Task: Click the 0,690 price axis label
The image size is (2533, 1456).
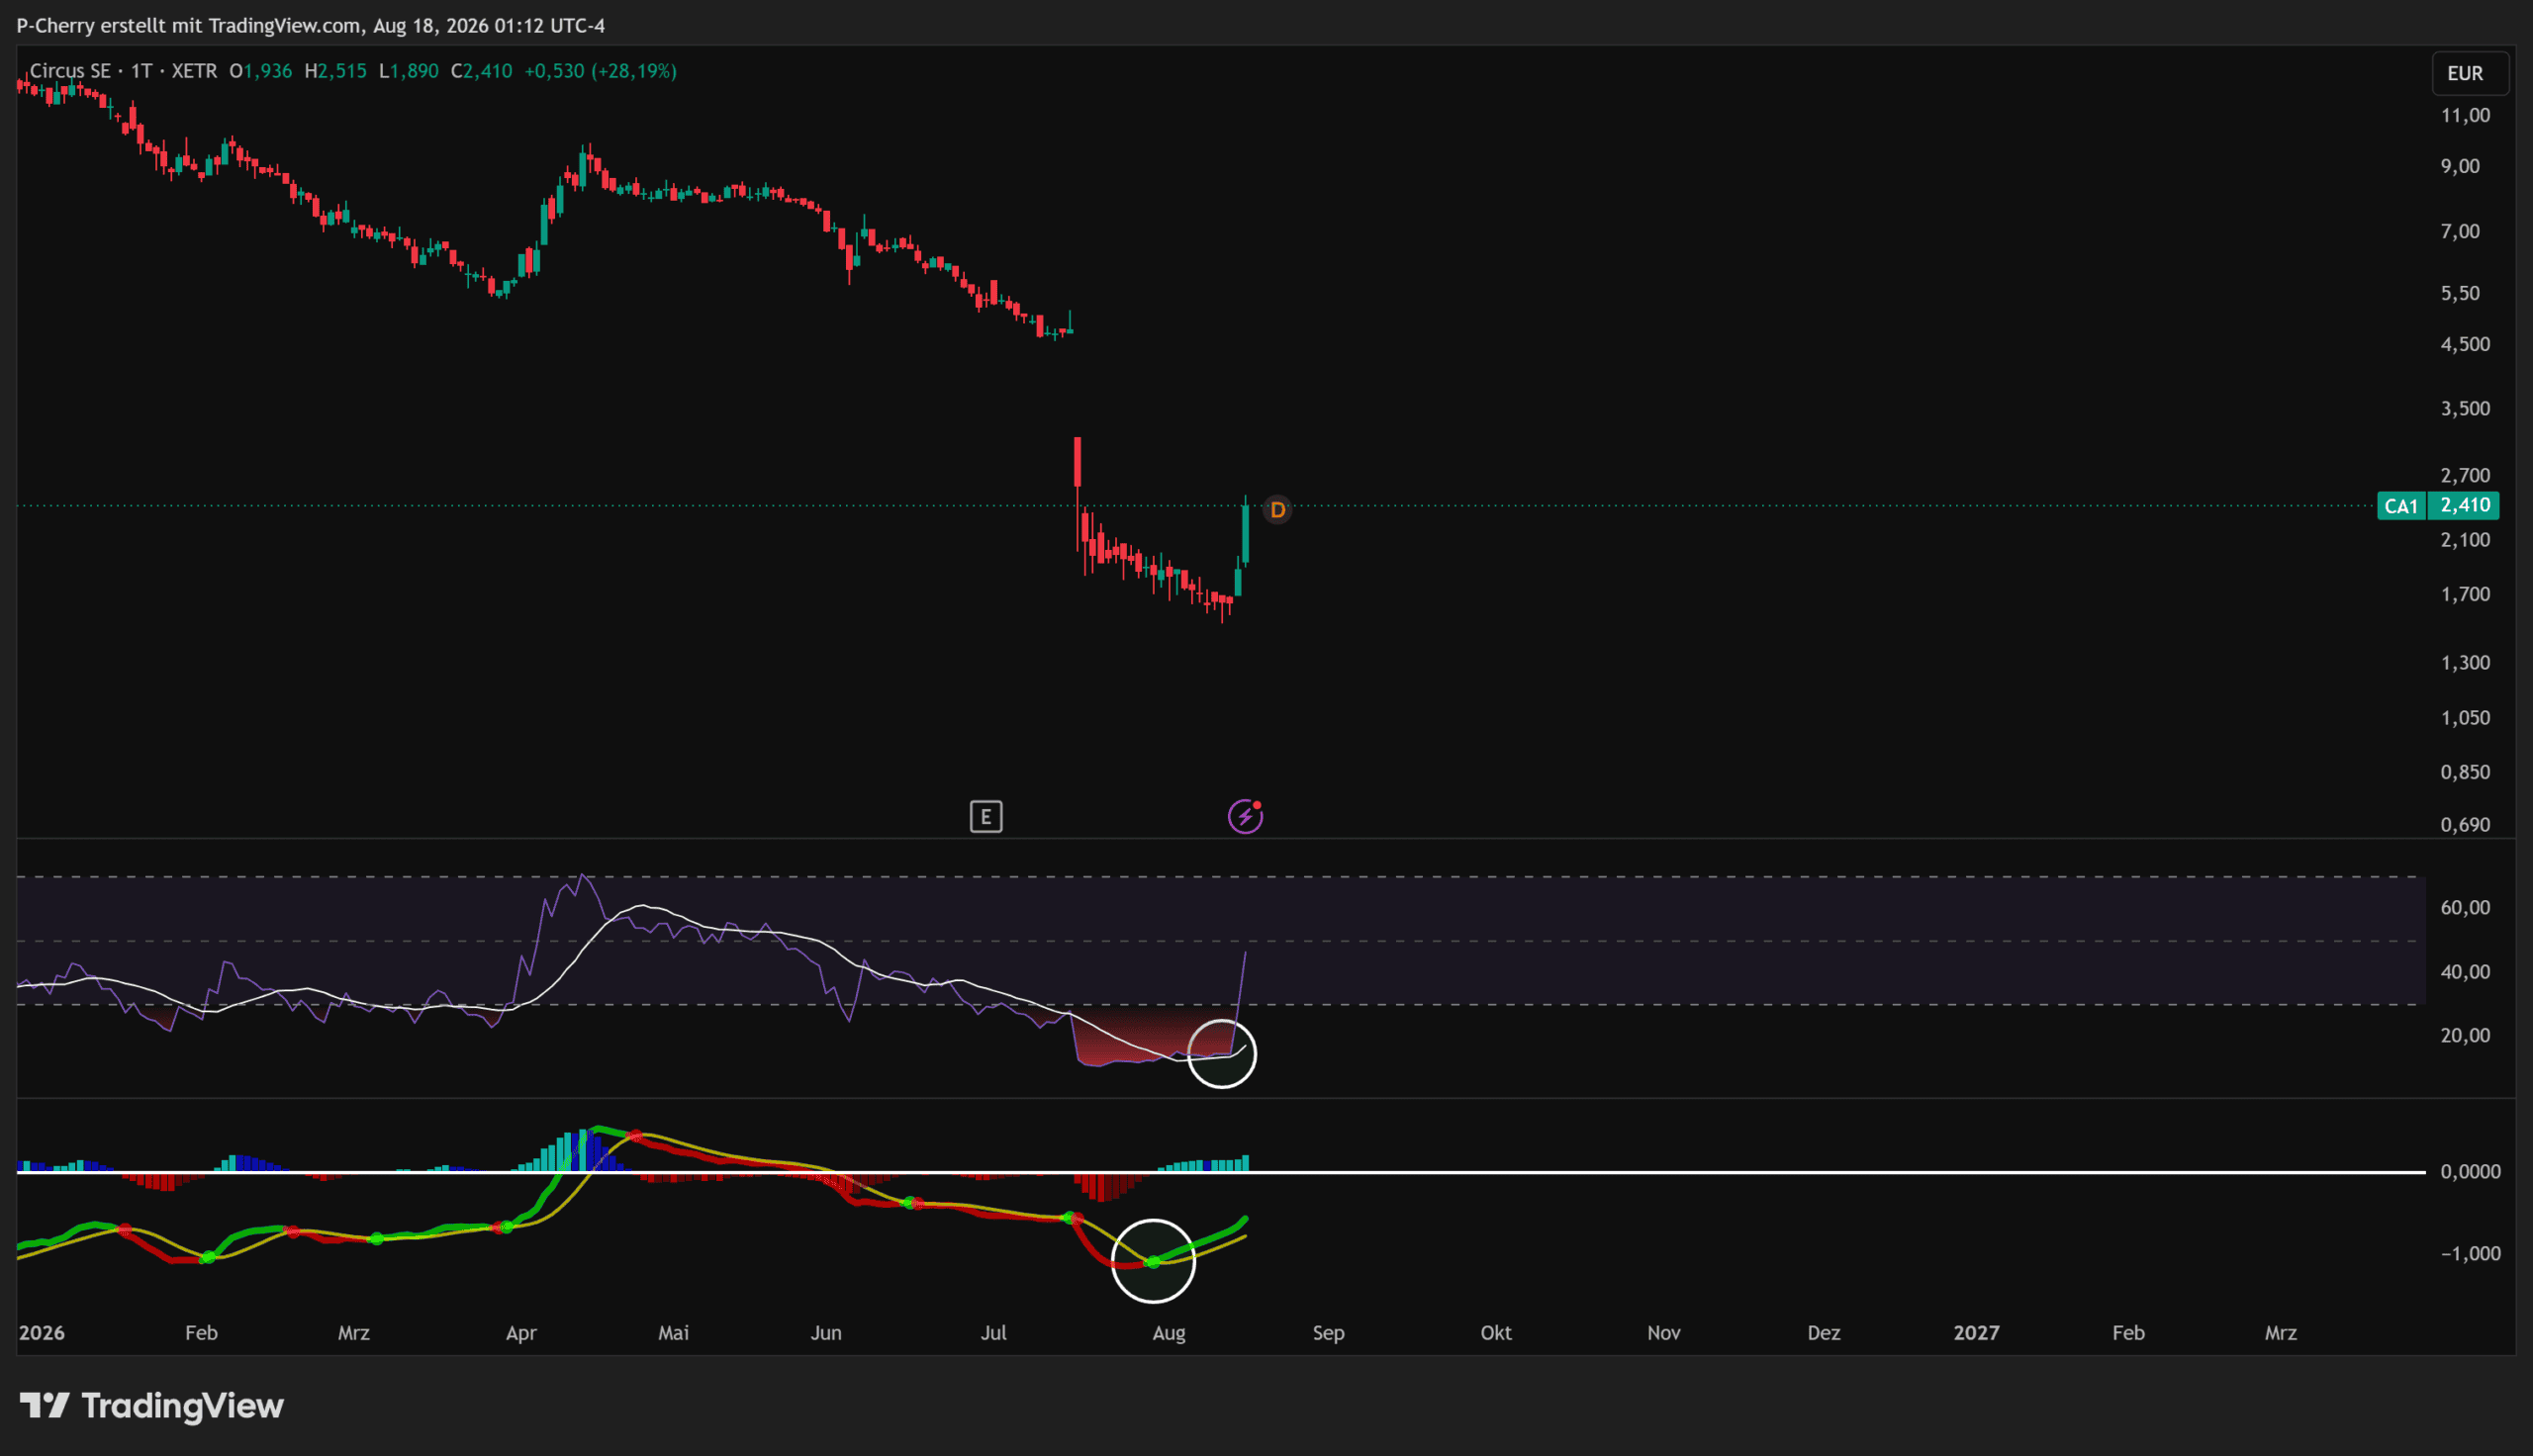Action: 2465,825
